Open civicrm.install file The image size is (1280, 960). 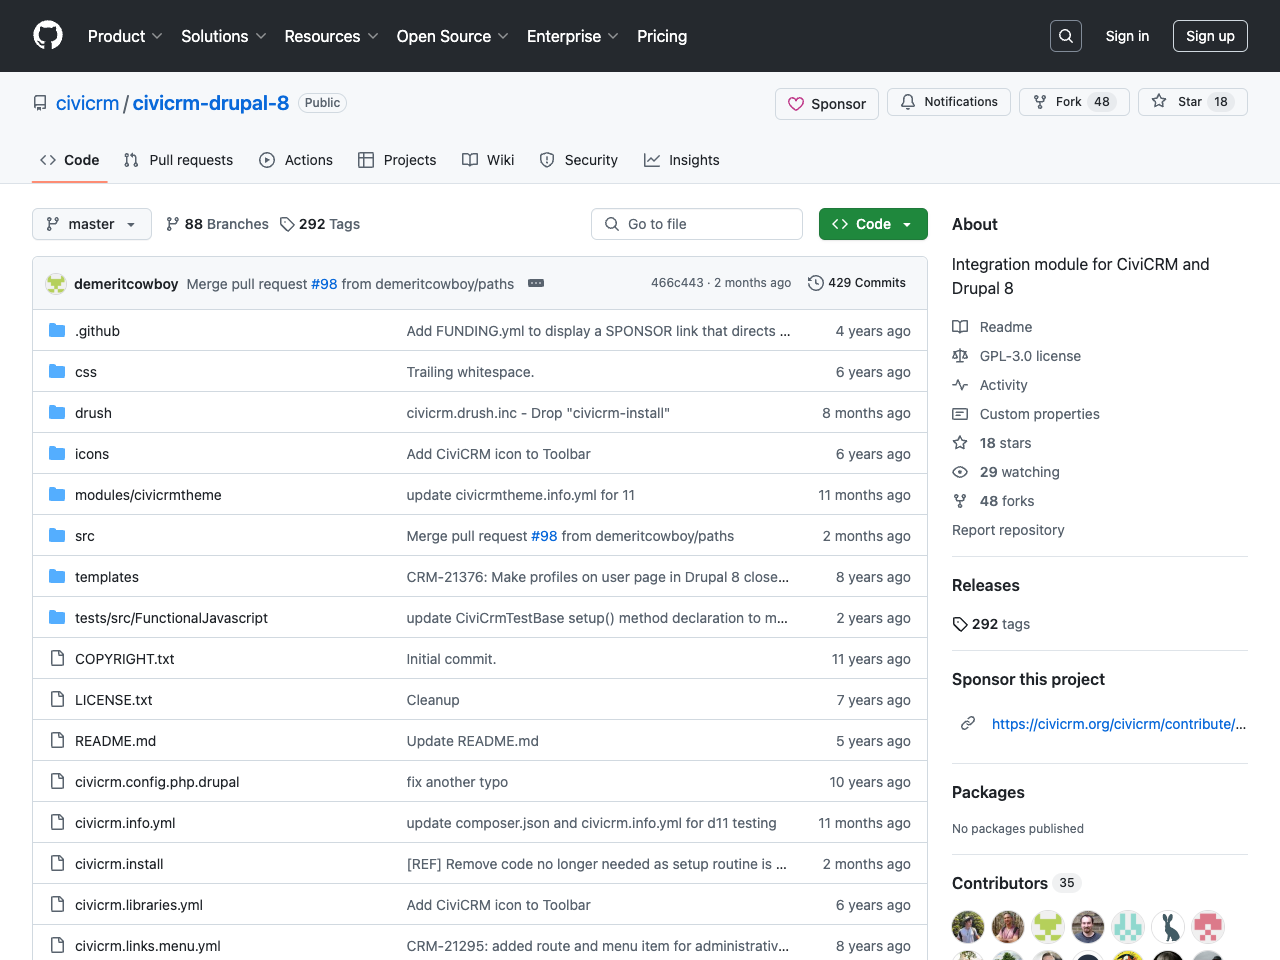(119, 864)
